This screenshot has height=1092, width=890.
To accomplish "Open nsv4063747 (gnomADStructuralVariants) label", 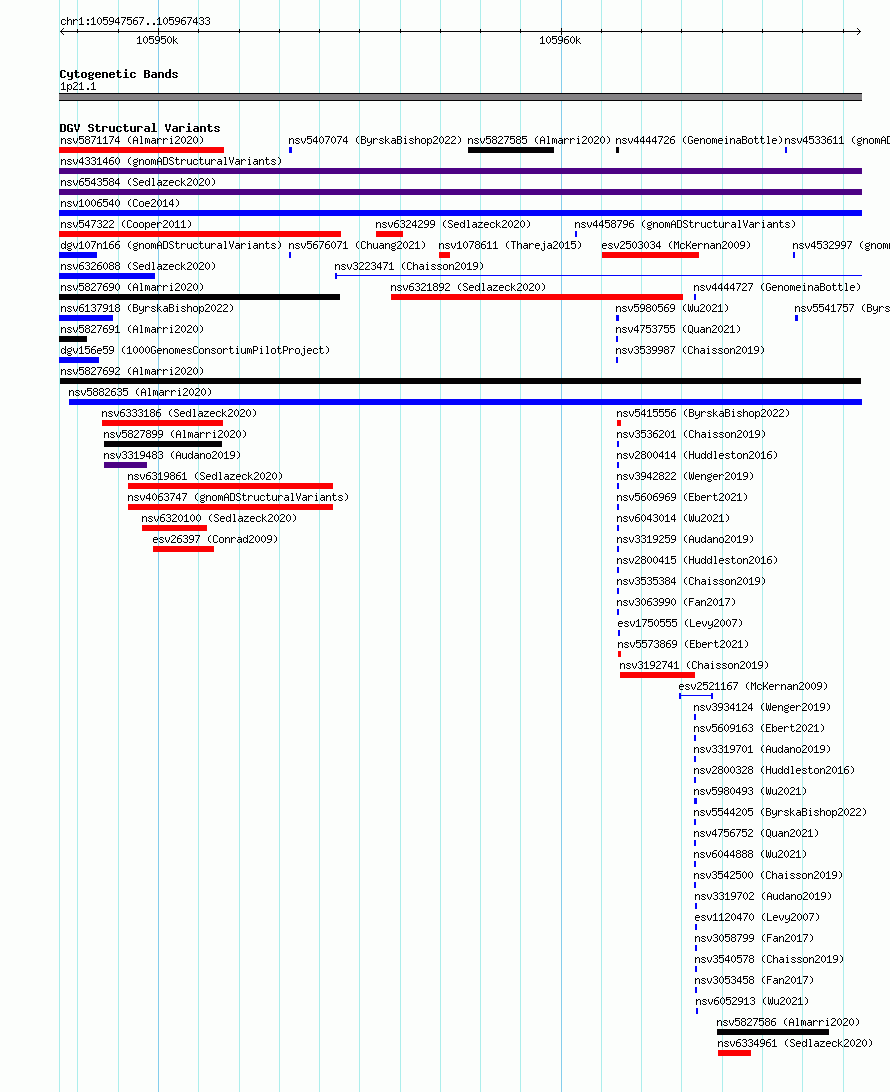I will pos(238,497).
